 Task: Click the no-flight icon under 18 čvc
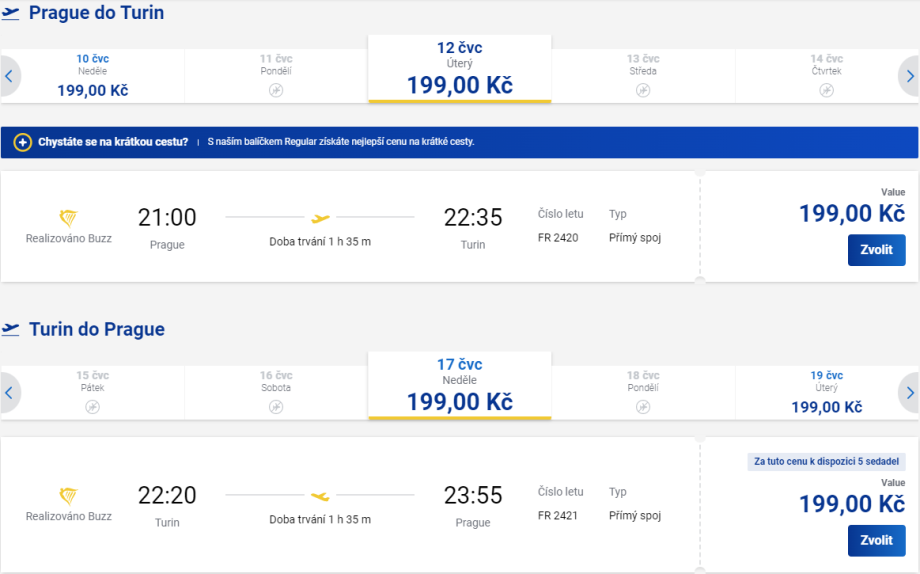point(643,407)
